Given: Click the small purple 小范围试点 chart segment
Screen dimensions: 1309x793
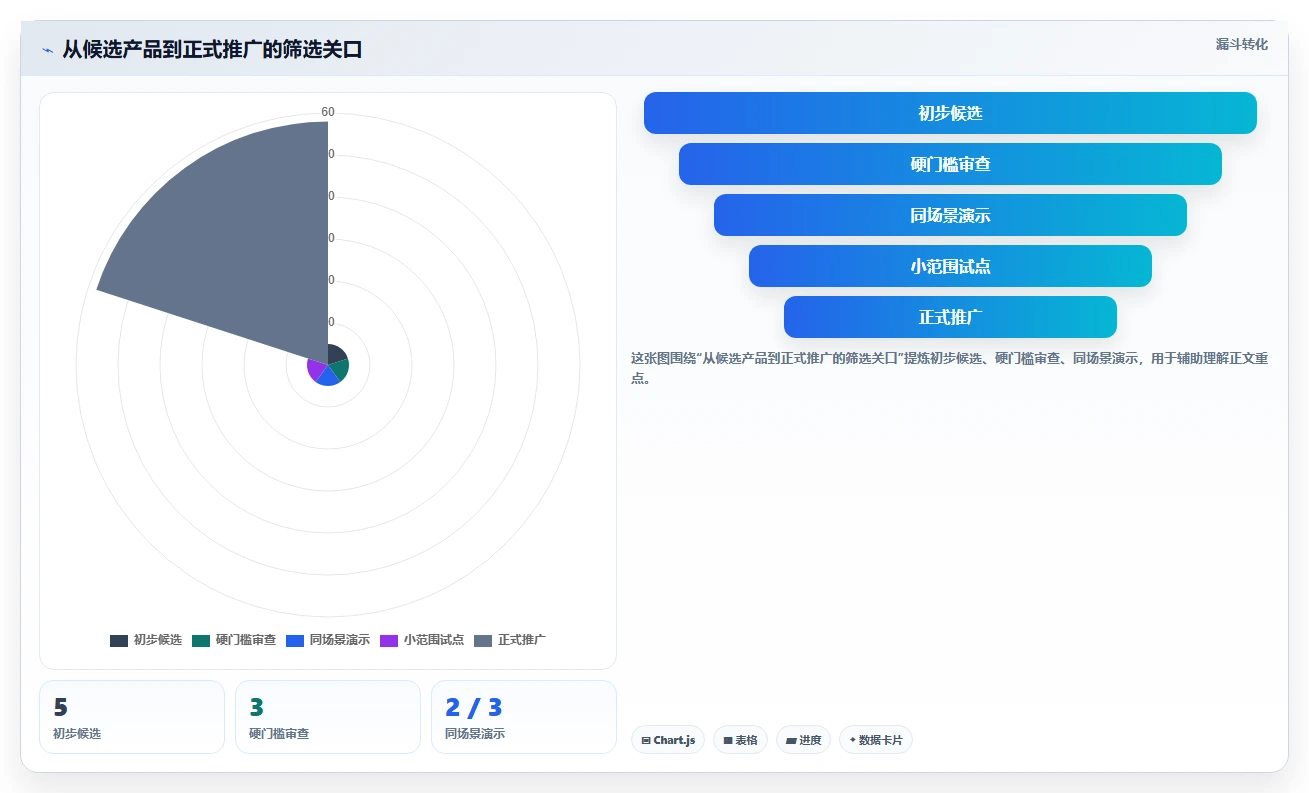Looking at the screenshot, I should (316, 370).
